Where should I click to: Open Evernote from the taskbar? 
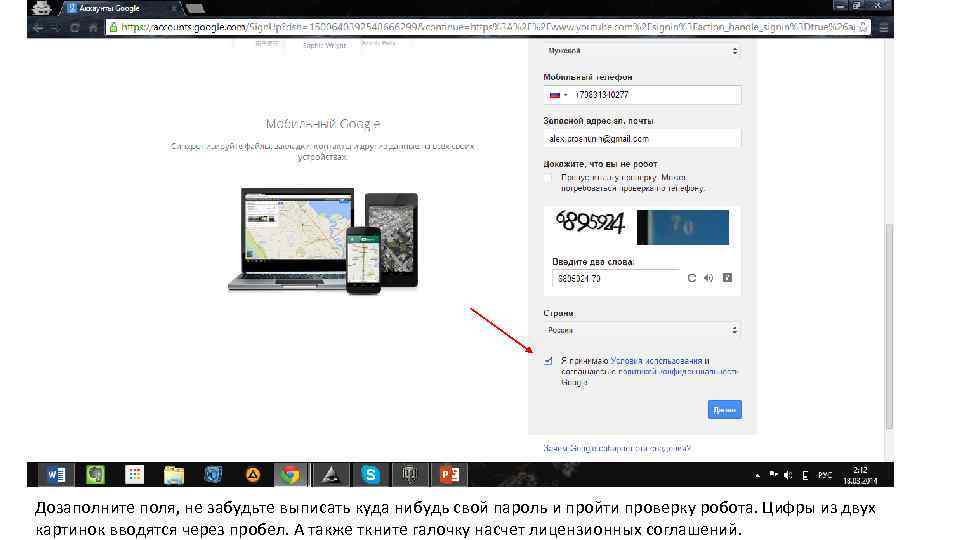[96, 474]
